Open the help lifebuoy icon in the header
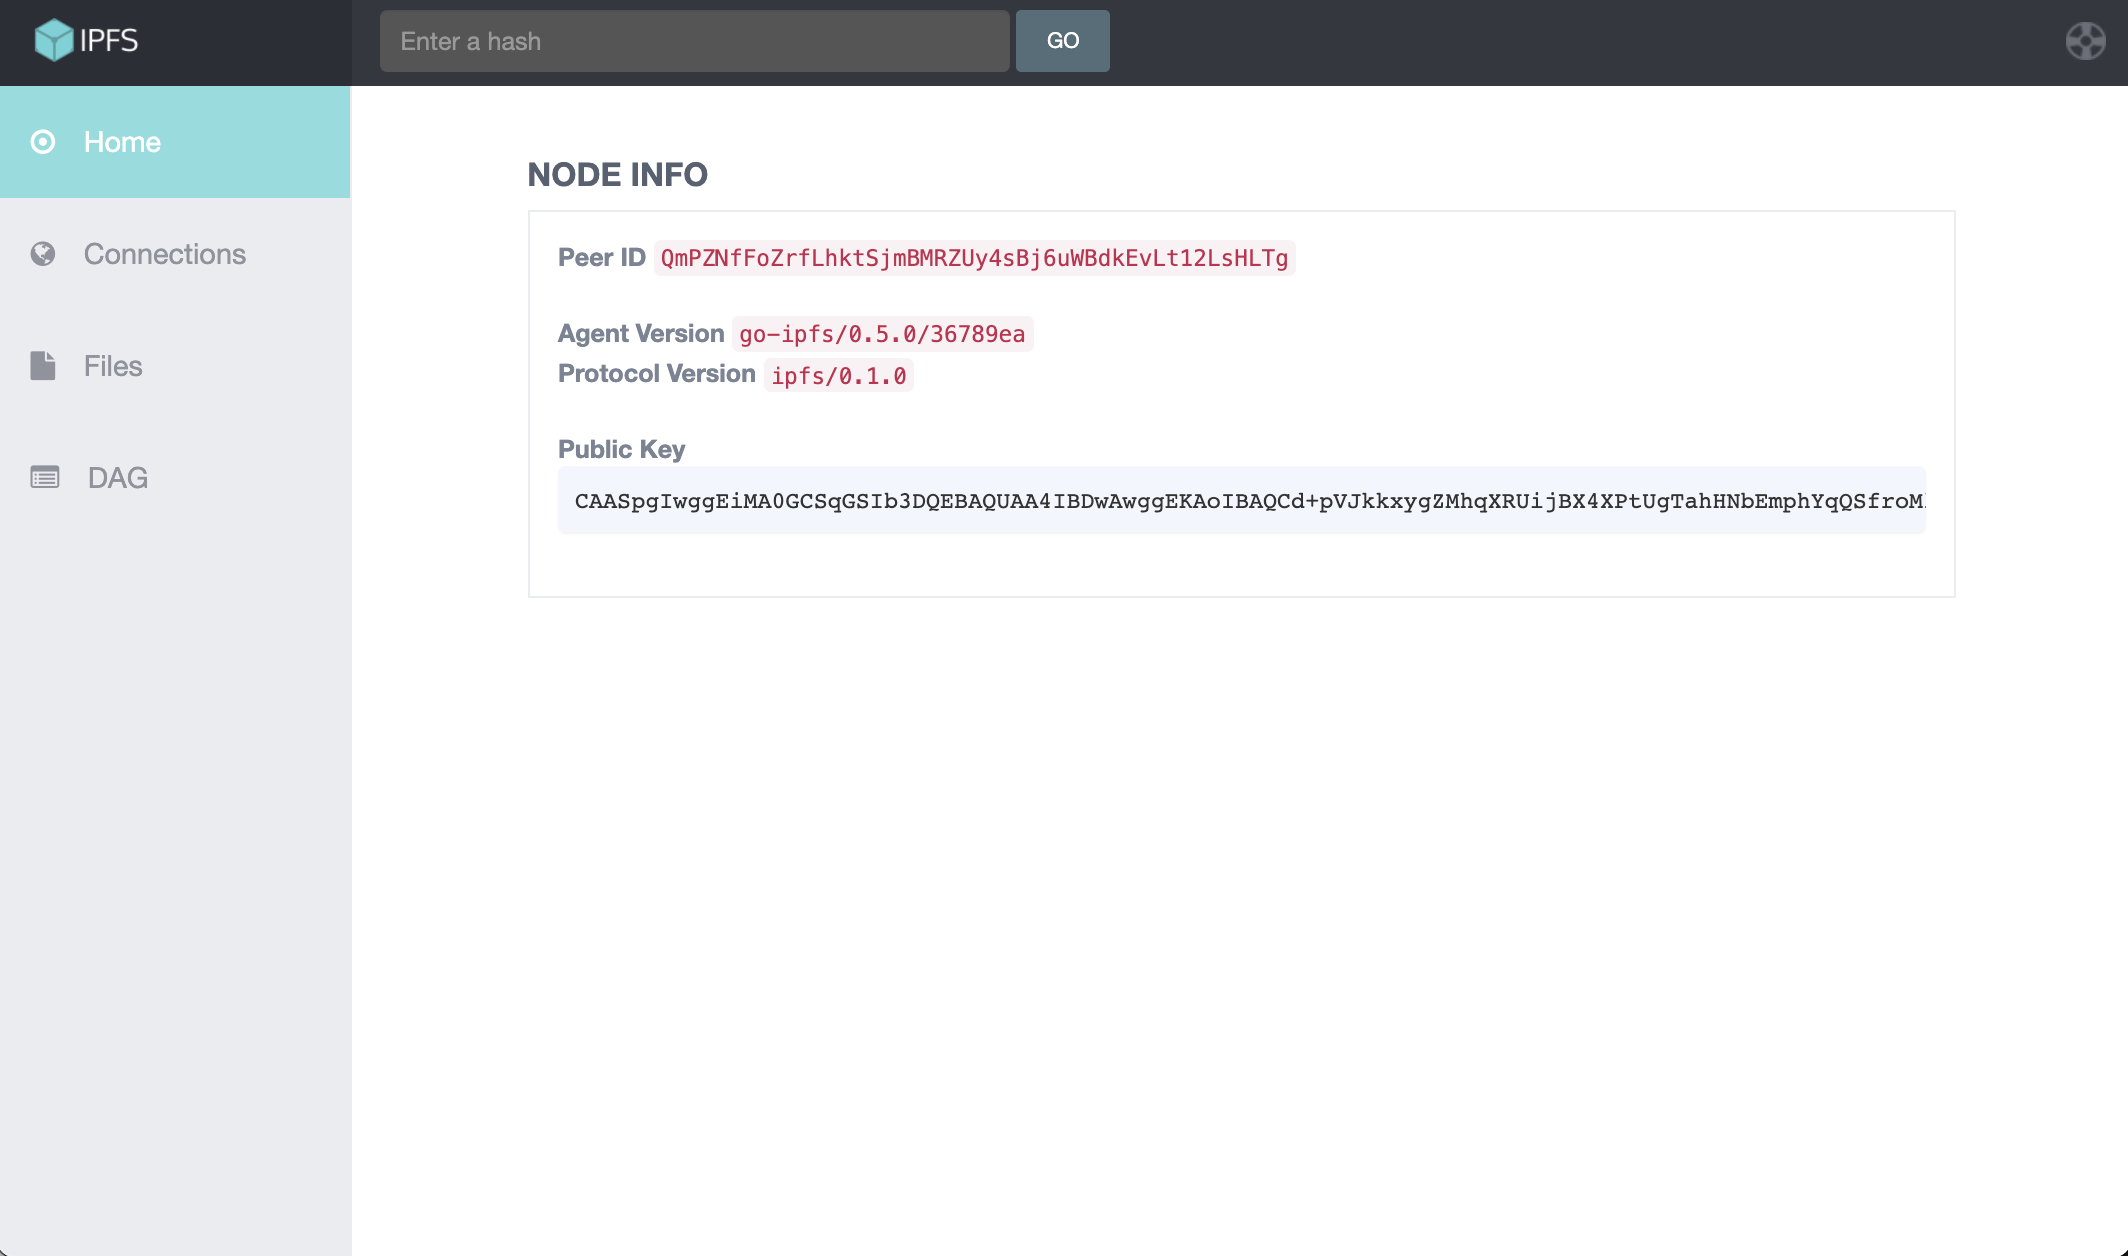 point(2085,41)
